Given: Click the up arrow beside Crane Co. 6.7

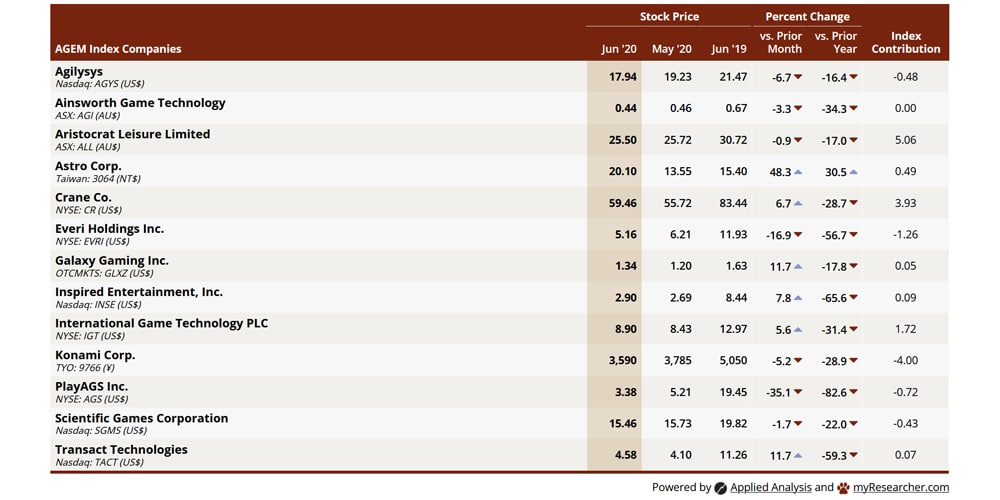Looking at the screenshot, I should (798, 203).
